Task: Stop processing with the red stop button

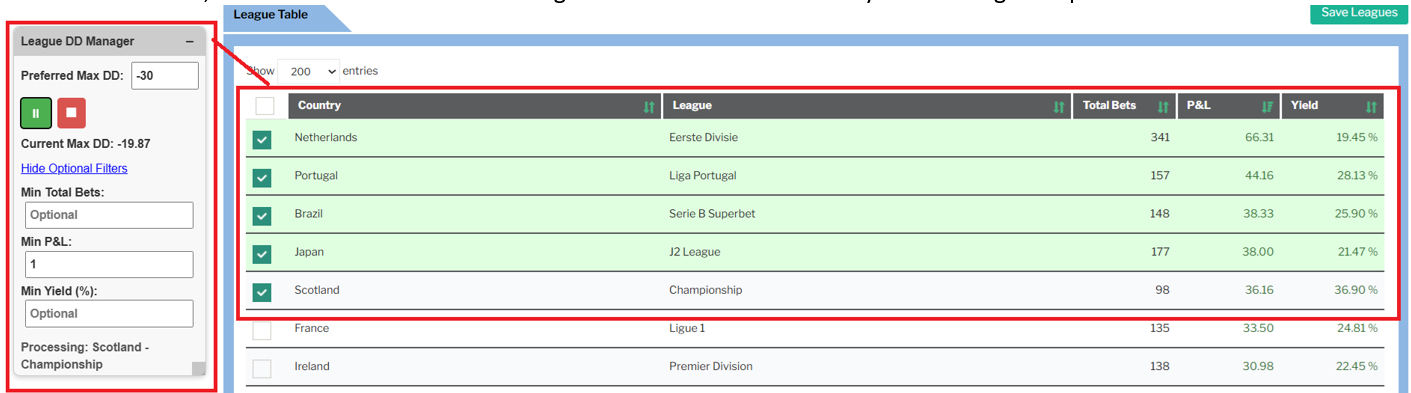Action: (x=71, y=113)
